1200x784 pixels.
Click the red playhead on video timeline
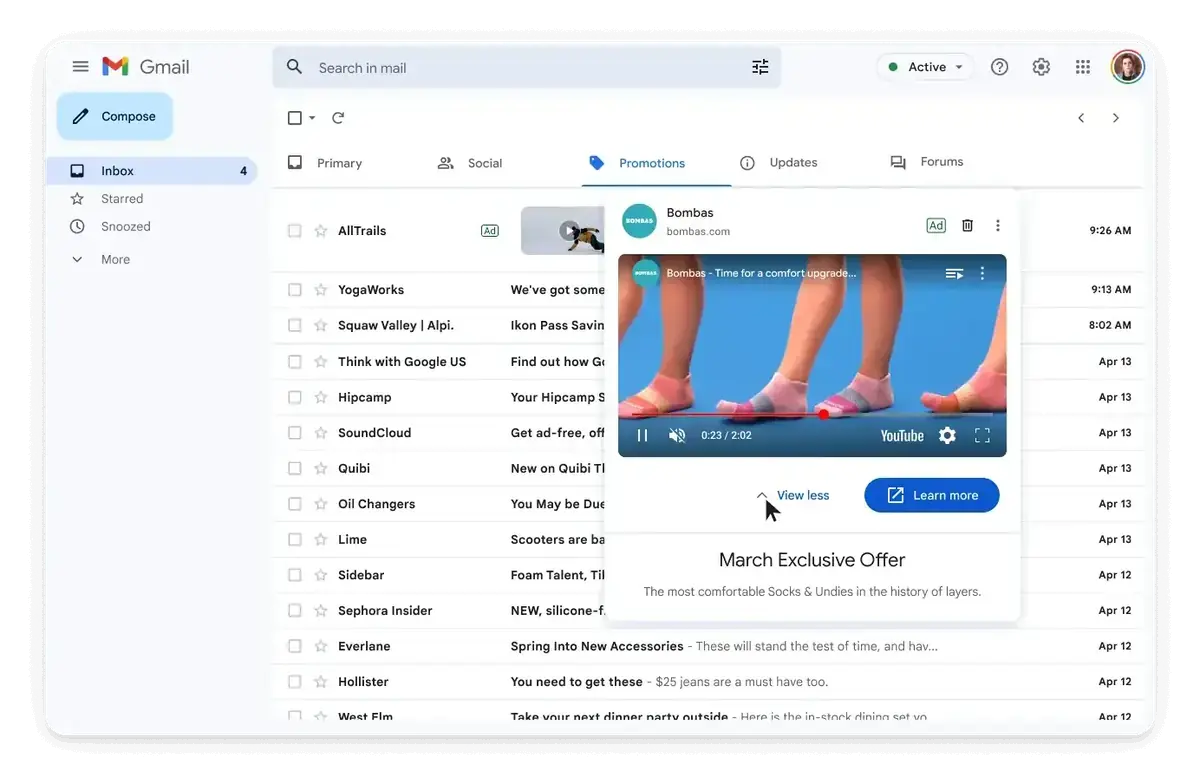coord(823,413)
